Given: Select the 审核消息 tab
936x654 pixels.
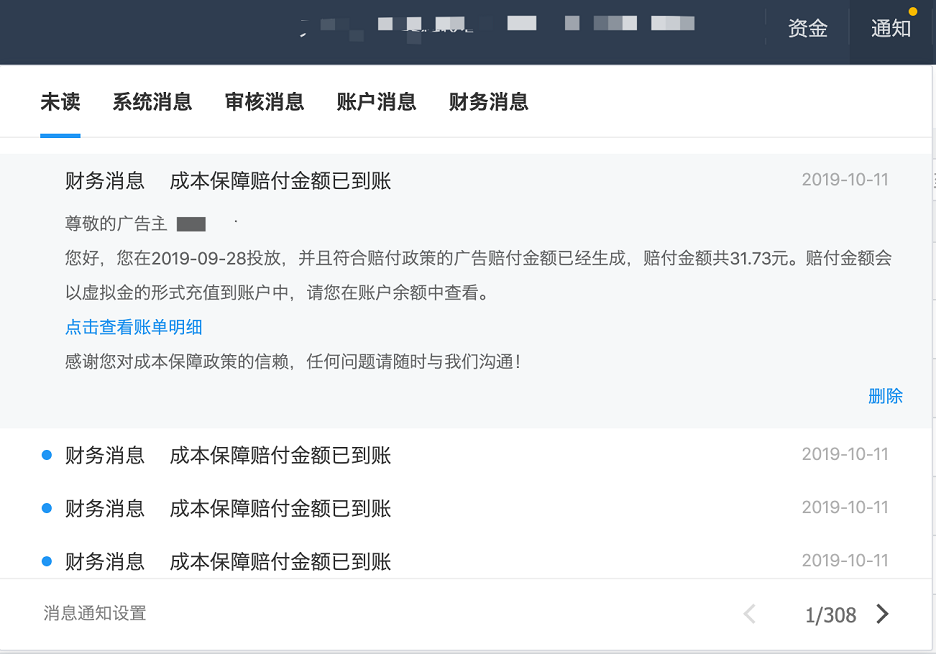Looking at the screenshot, I should tap(264, 102).
